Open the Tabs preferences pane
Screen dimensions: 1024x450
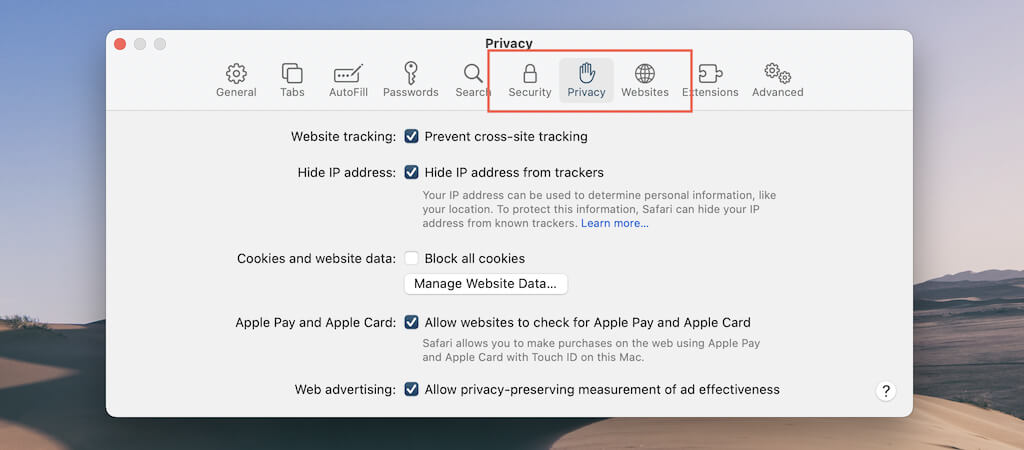coord(292,81)
